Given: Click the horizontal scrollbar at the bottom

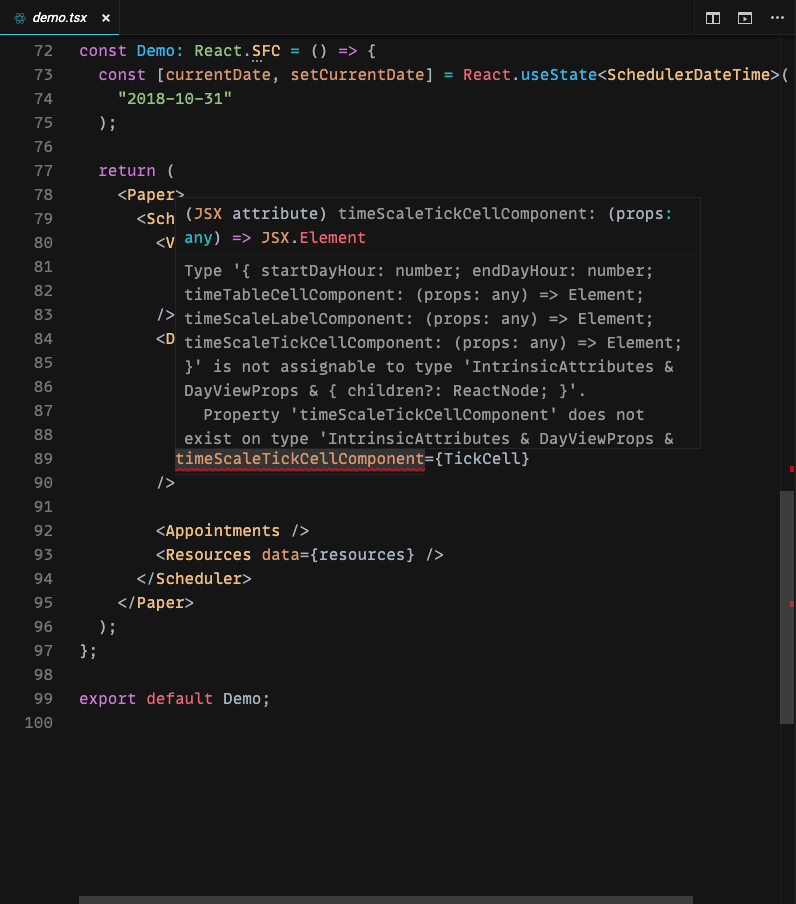Looking at the screenshot, I should [x=386, y=899].
